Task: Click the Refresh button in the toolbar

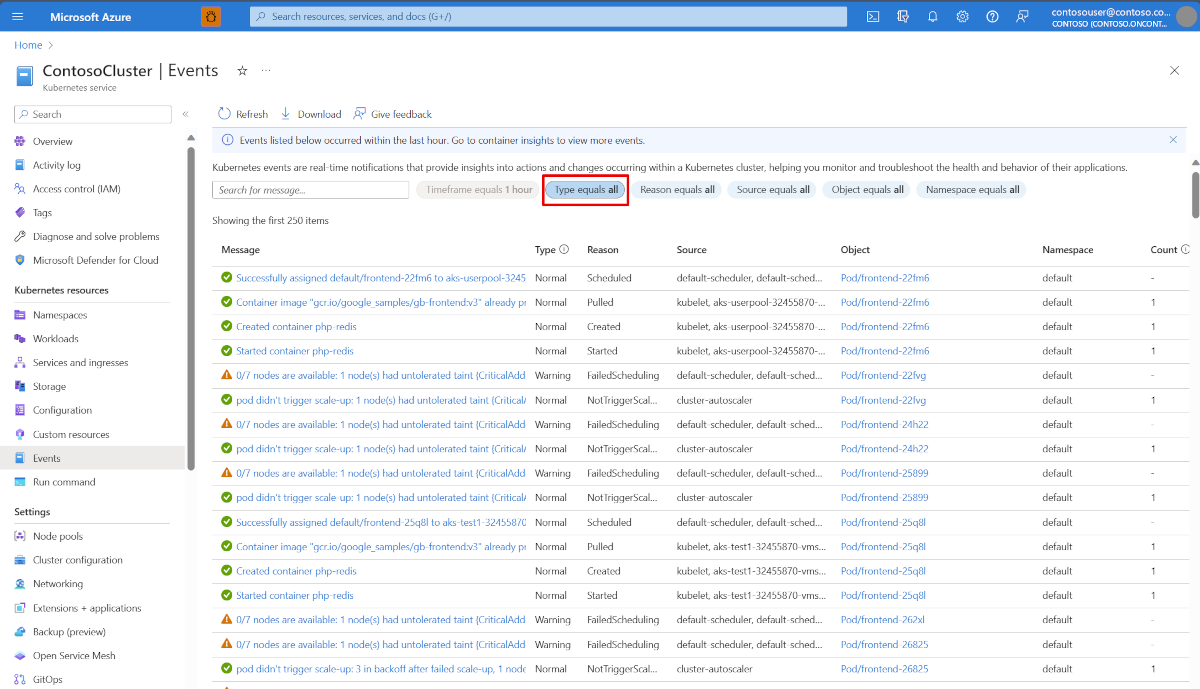Action: (x=243, y=114)
